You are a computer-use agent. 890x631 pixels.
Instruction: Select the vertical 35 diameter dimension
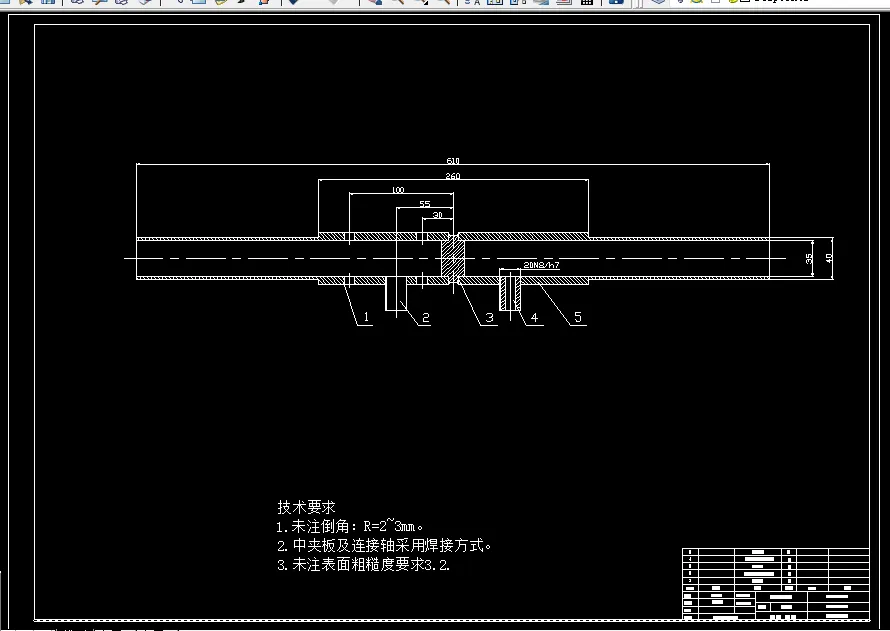point(809,259)
